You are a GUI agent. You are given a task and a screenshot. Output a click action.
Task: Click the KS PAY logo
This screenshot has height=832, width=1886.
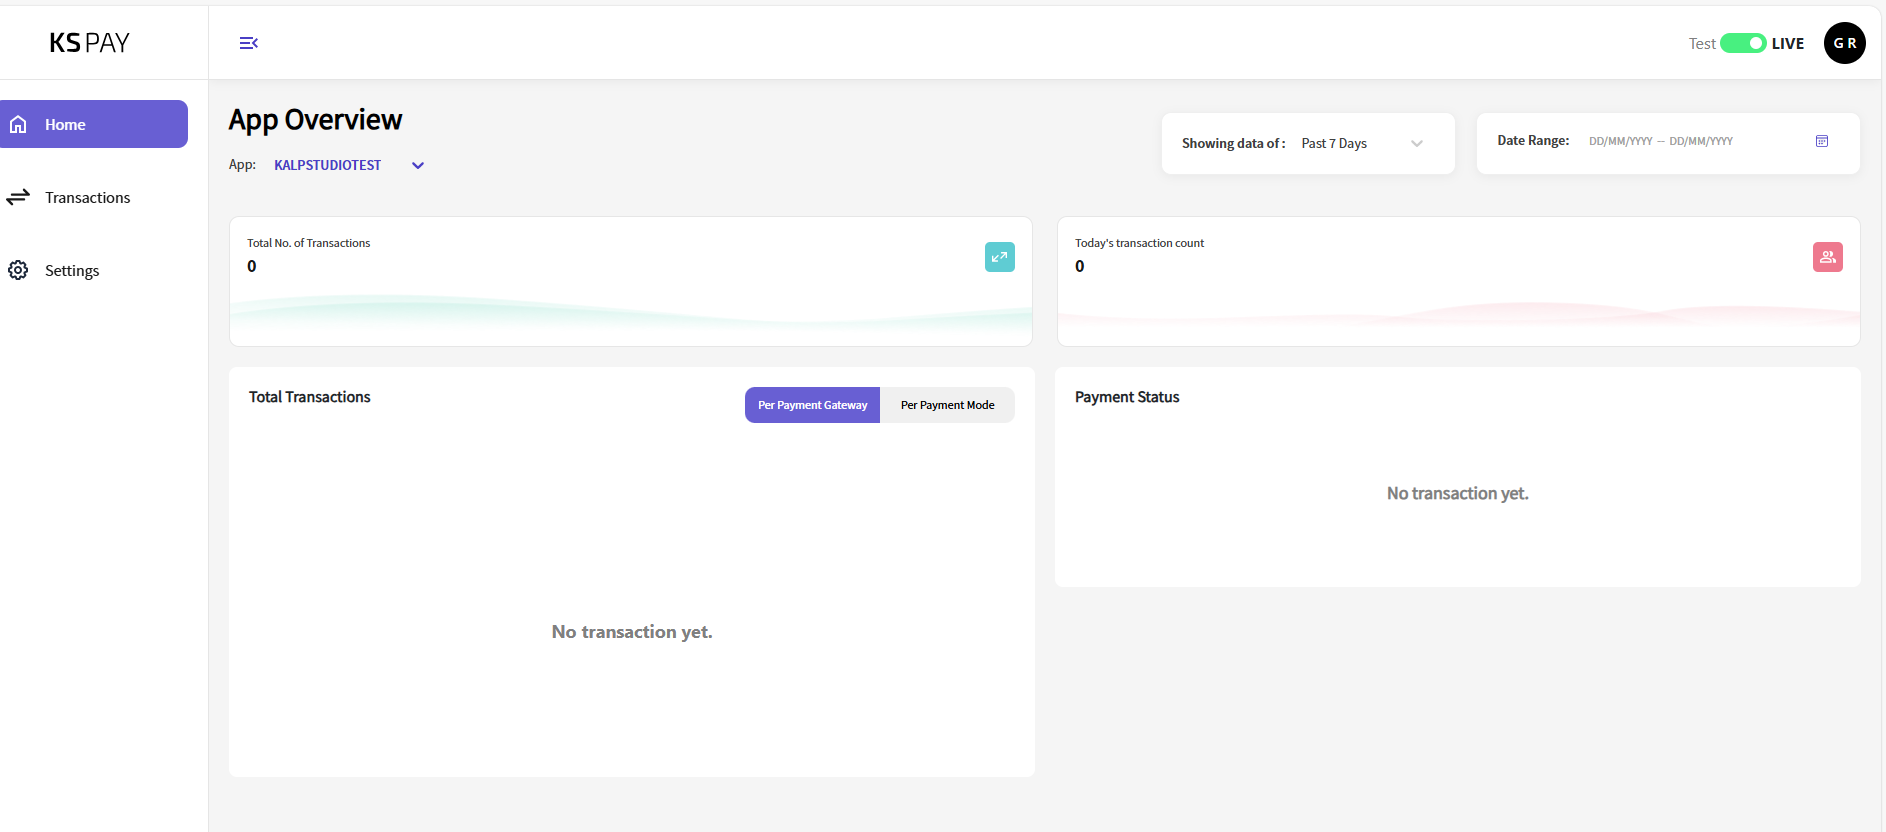(x=90, y=43)
